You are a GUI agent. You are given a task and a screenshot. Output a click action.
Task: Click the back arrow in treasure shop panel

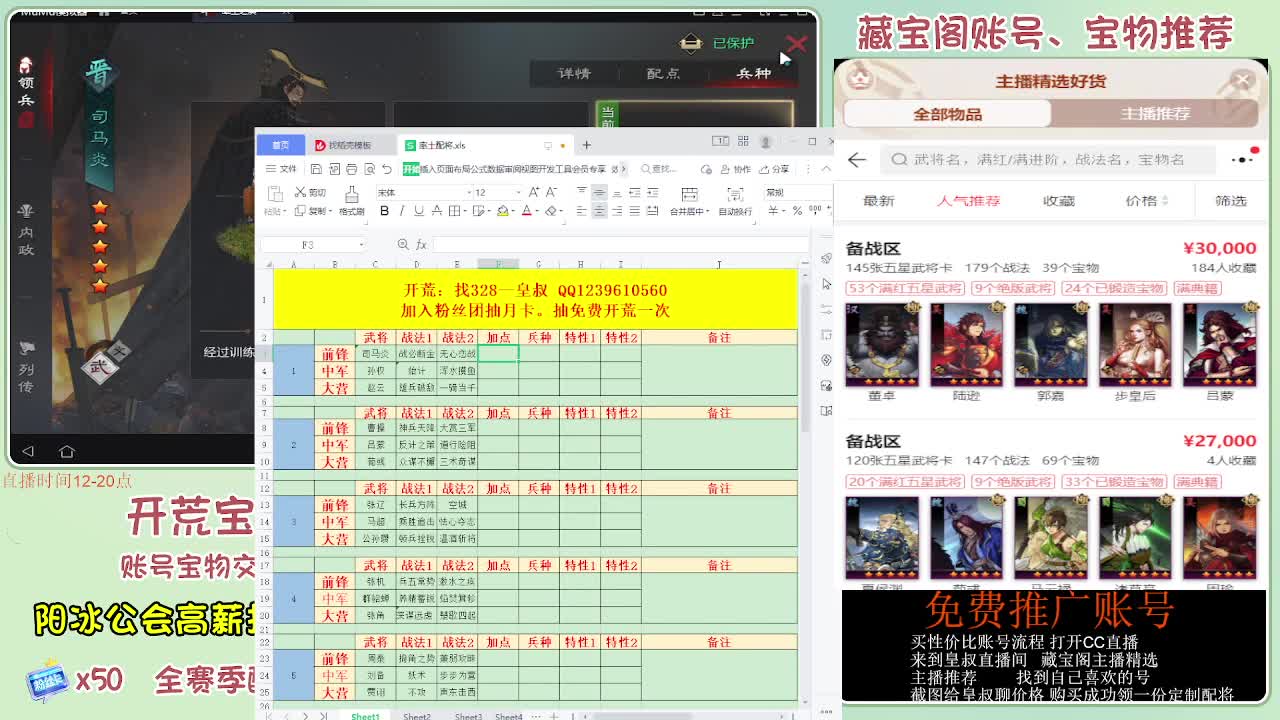[857, 159]
